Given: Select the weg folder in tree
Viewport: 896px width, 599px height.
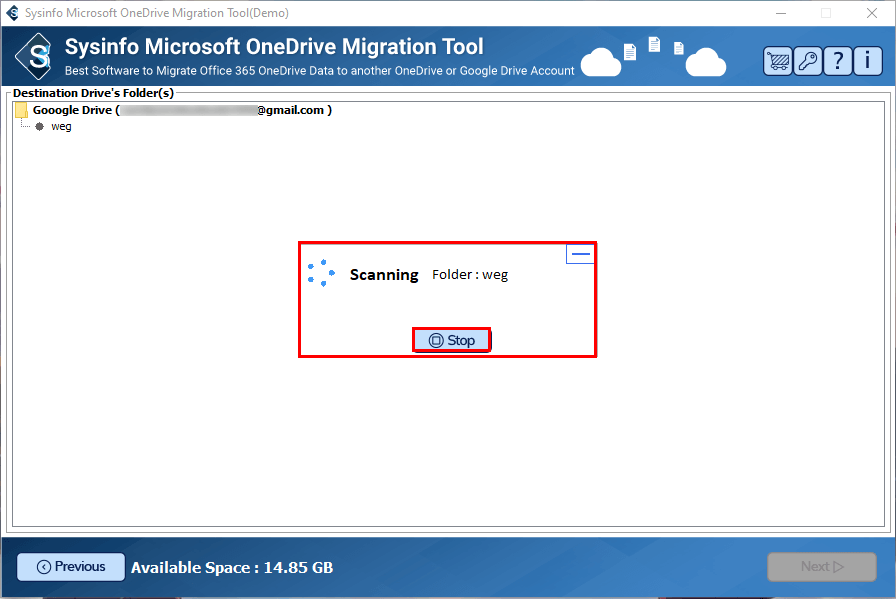Looking at the screenshot, I should 61,126.
